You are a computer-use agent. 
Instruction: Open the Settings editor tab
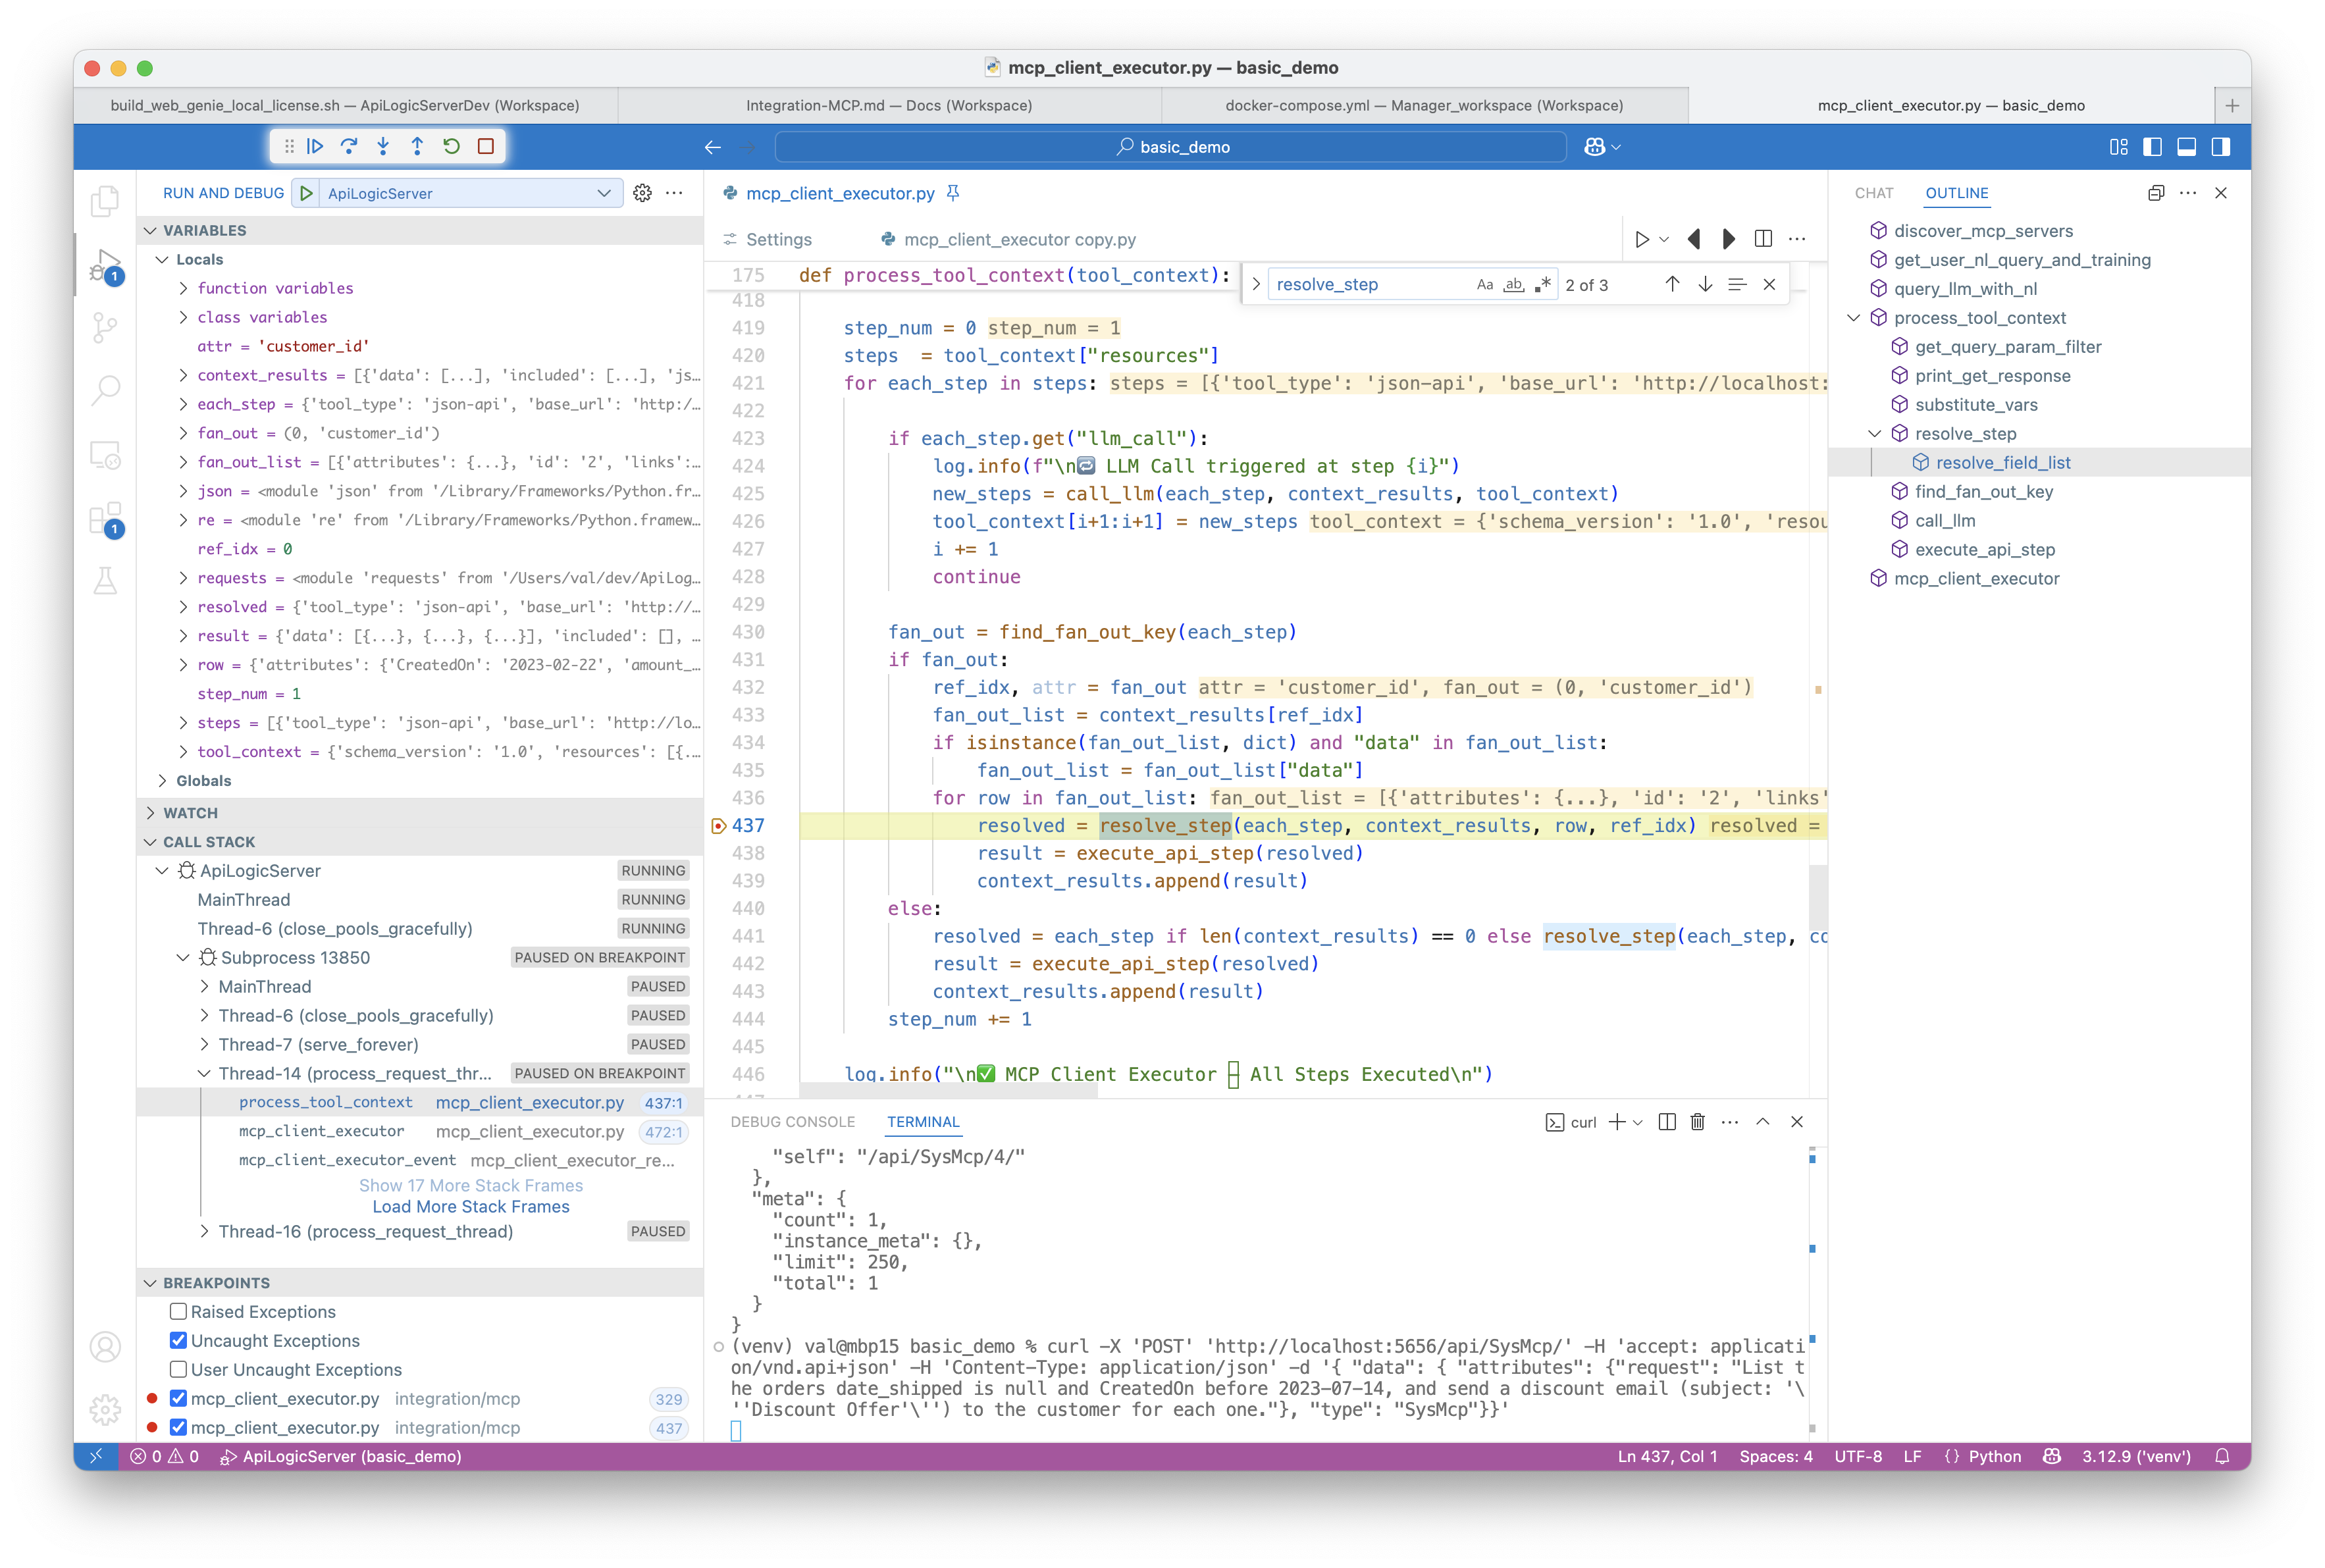click(x=768, y=239)
